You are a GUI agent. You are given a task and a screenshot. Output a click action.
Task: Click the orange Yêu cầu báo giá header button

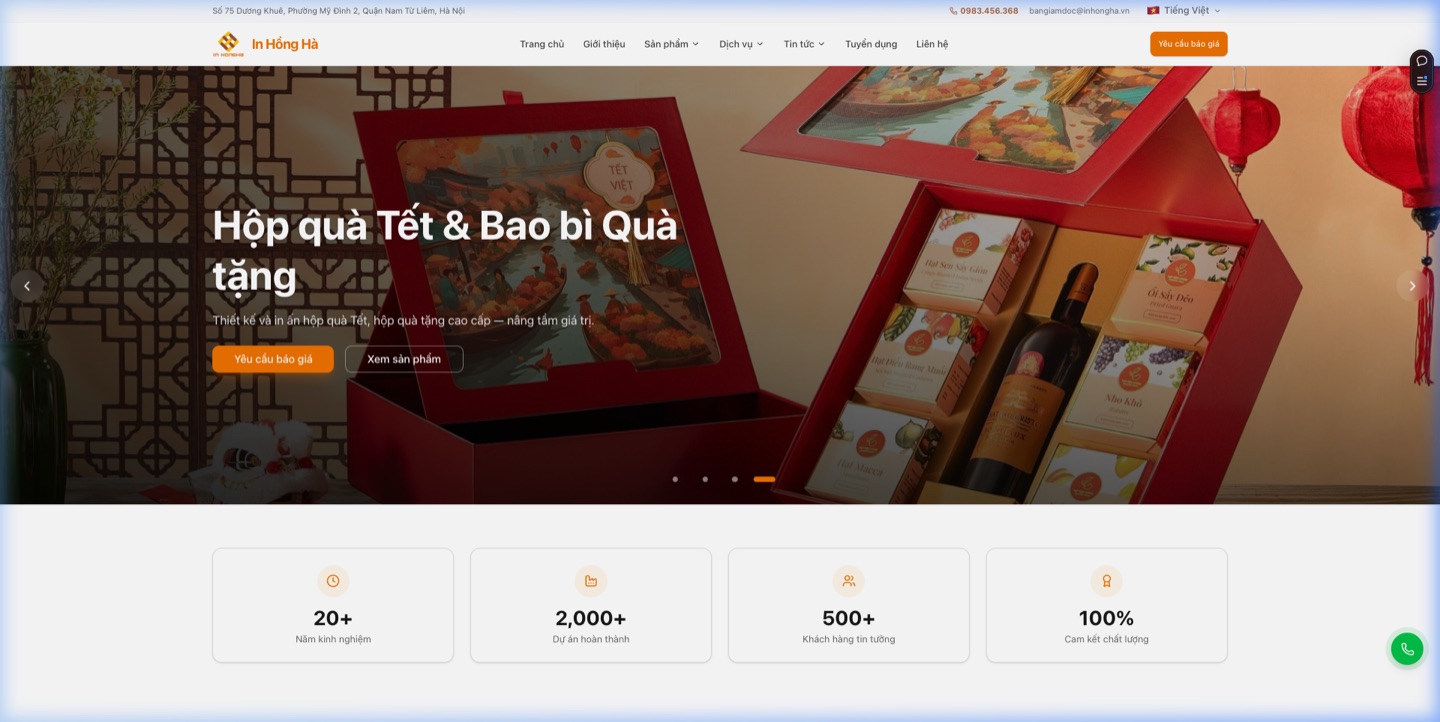[1188, 44]
